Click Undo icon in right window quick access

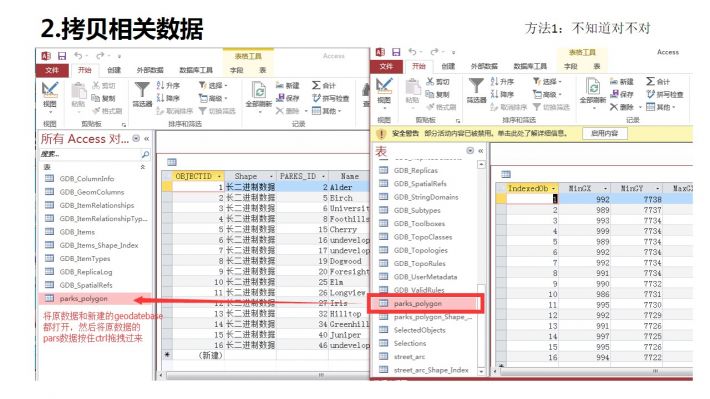click(413, 52)
